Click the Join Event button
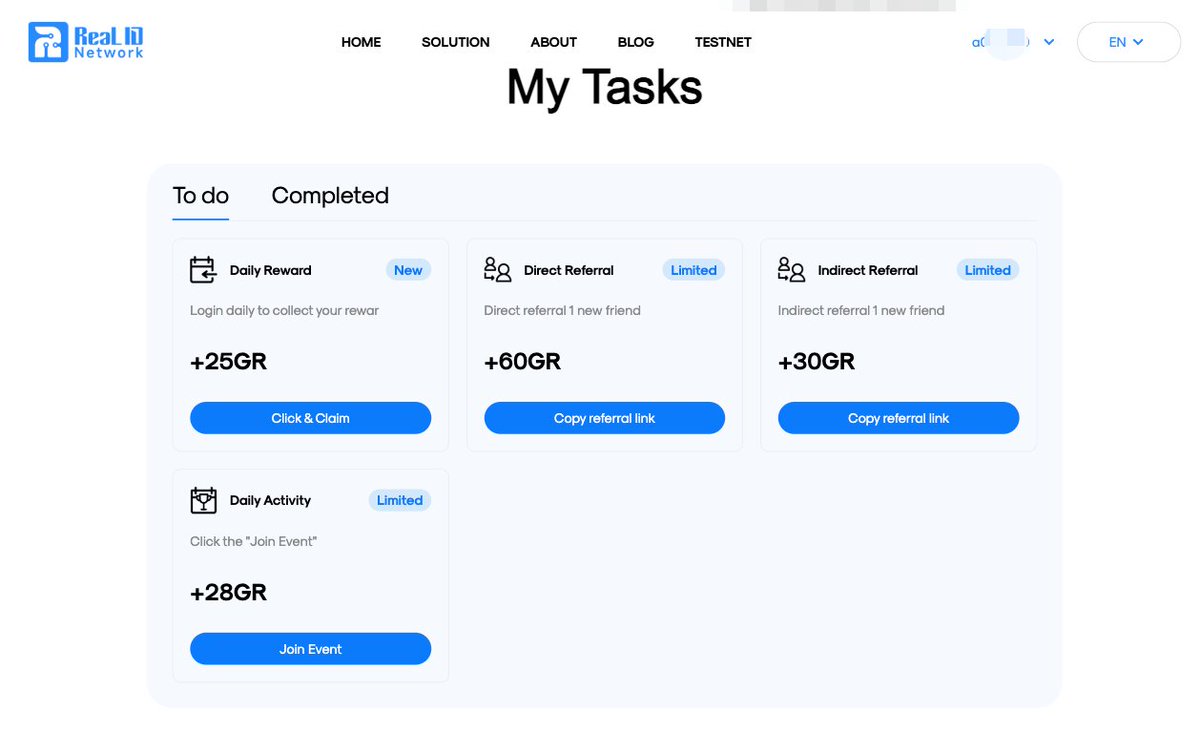Screen dimensions: 1200x733 click(x=310, y=649)
